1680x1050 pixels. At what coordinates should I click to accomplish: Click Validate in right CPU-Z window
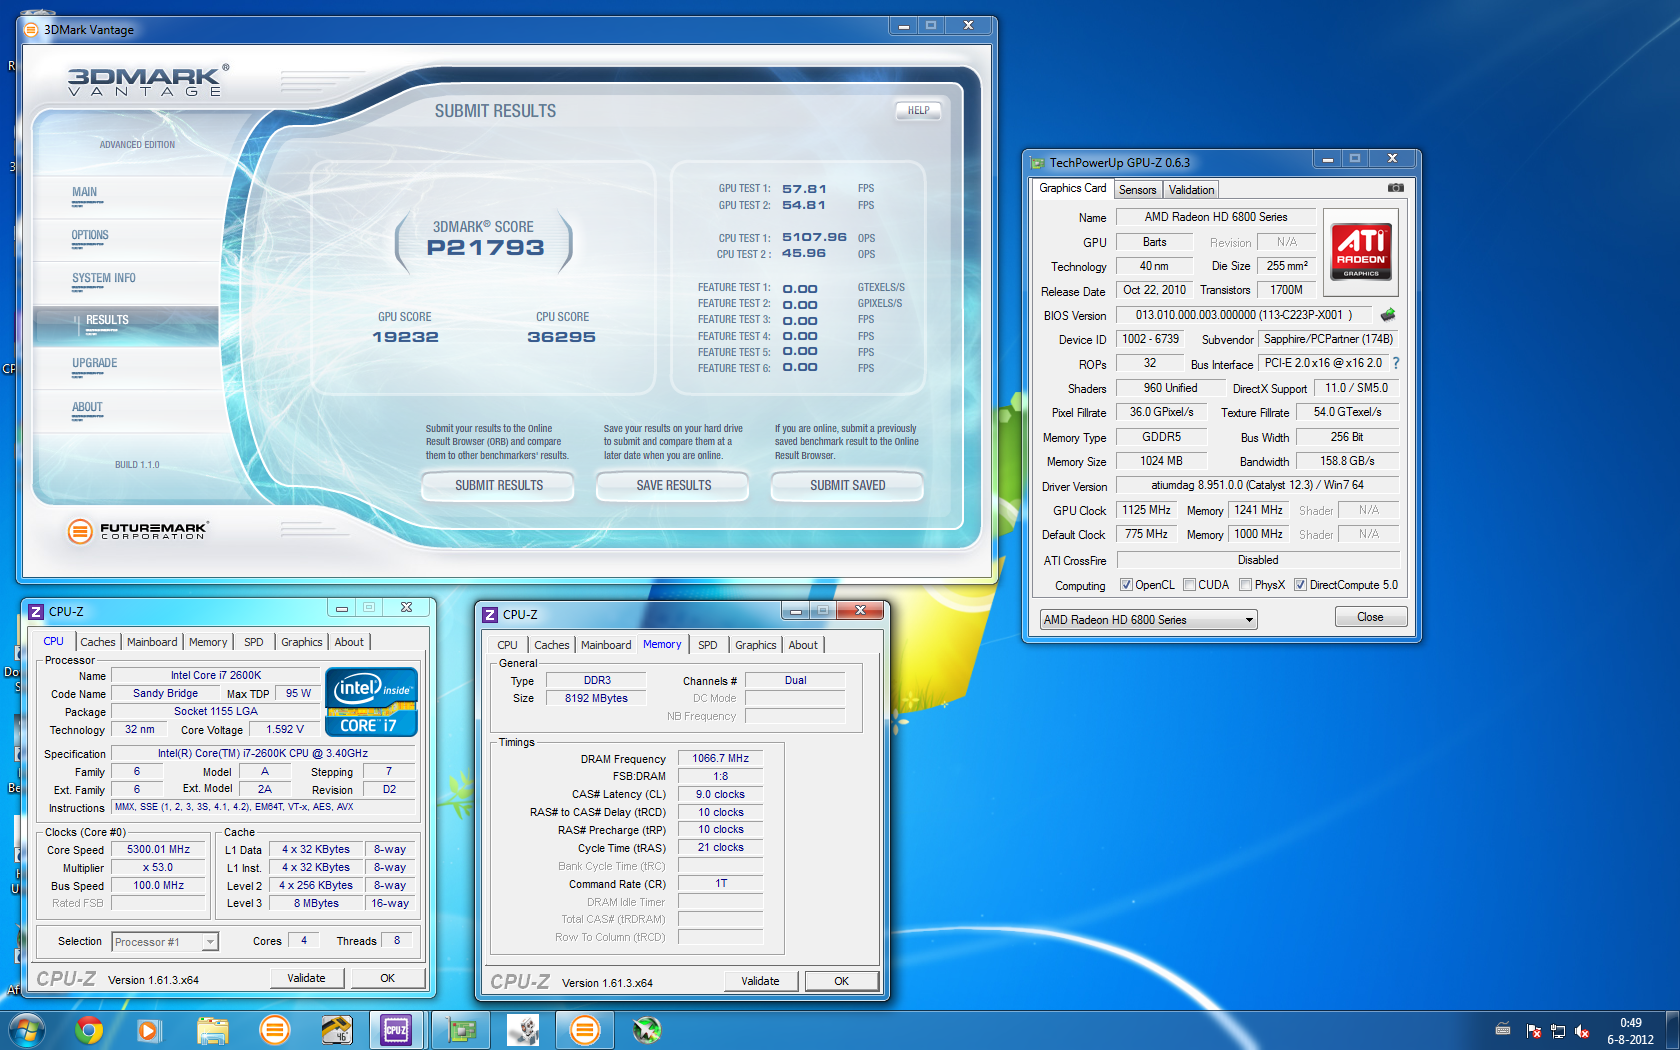760,981
